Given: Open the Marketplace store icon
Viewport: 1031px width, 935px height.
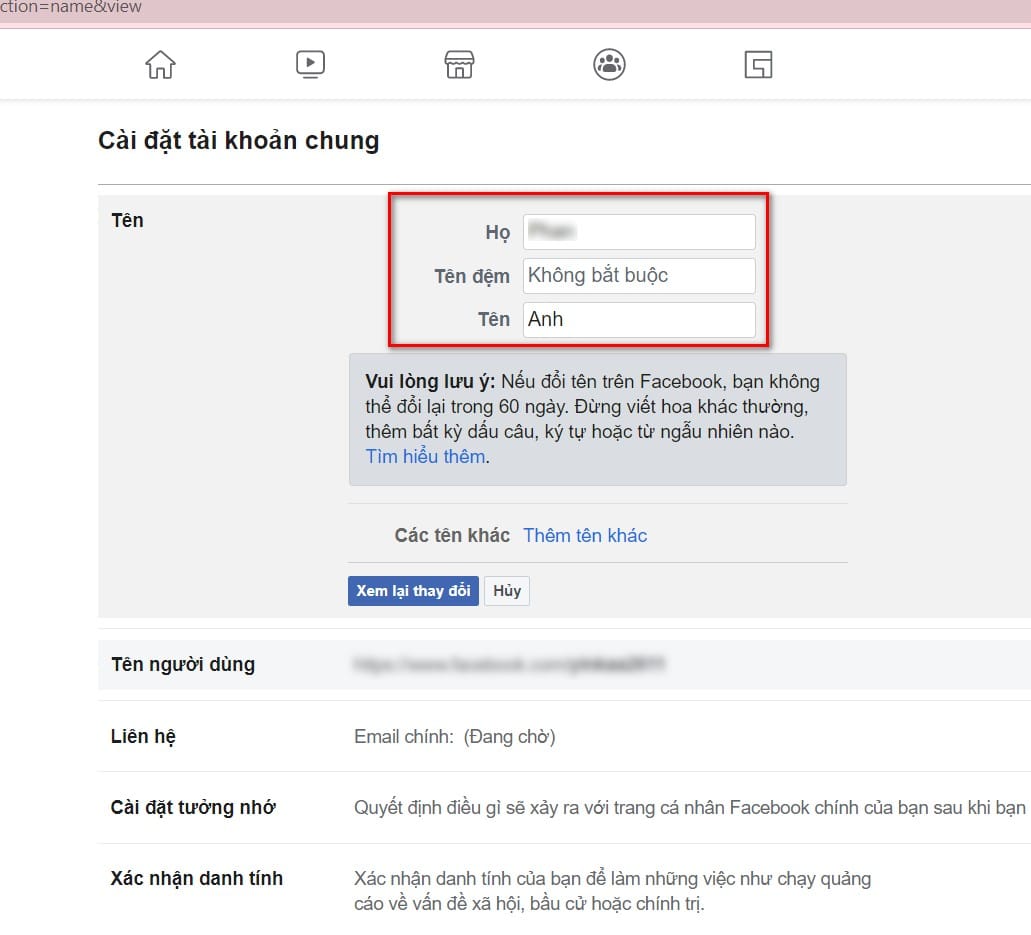Looking at the screenshot, I should point(460,64).
